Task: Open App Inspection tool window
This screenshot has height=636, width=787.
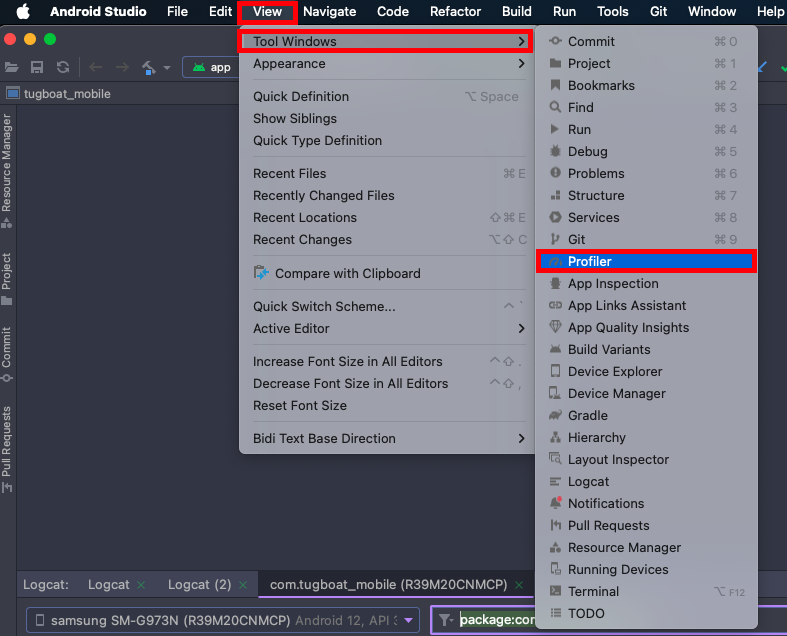Action: (646, 284)
